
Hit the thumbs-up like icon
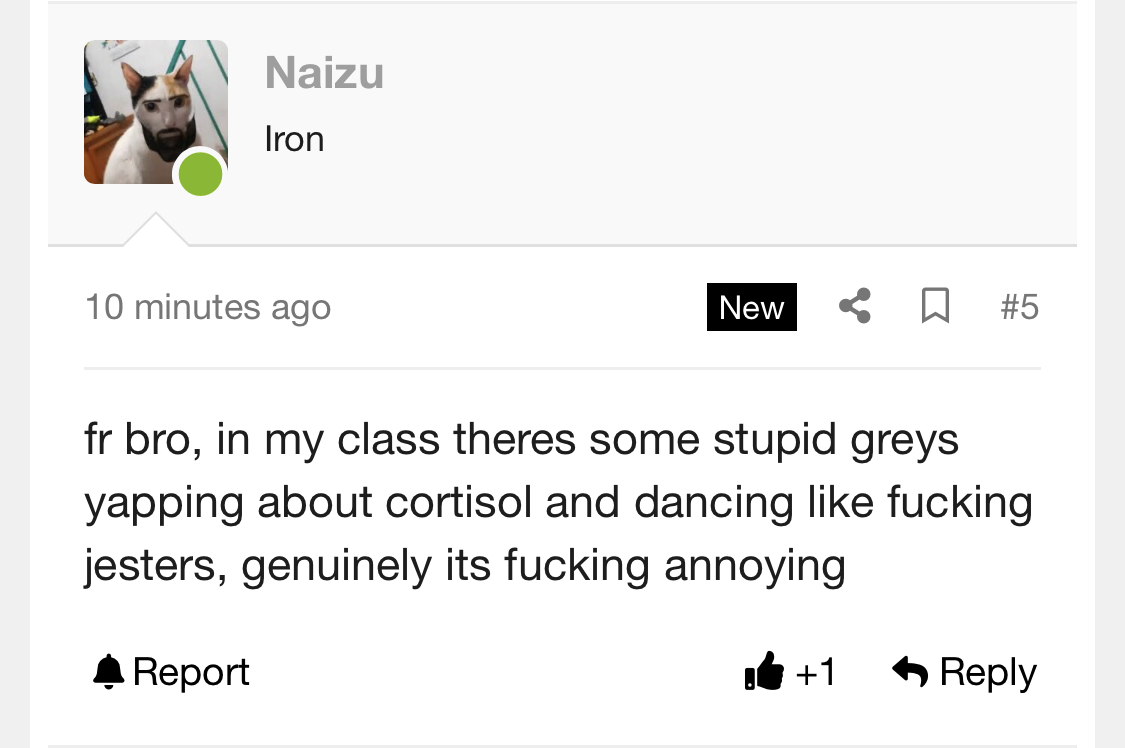click(x=765, y=672)
